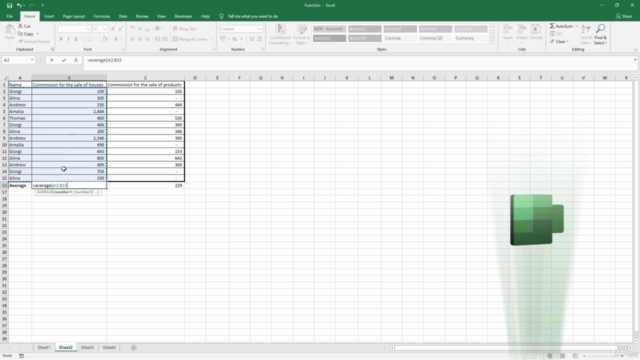The width and height of the screenshot is (640, 360).
Task: Confirm formula with the checkmark button
Action: pyautogui.click(x=64, y=60)
